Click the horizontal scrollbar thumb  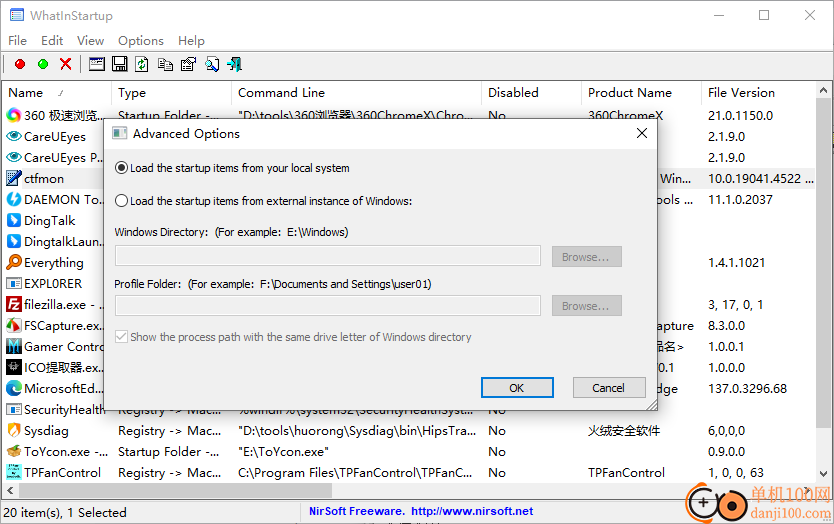click(x=174, y=490)
